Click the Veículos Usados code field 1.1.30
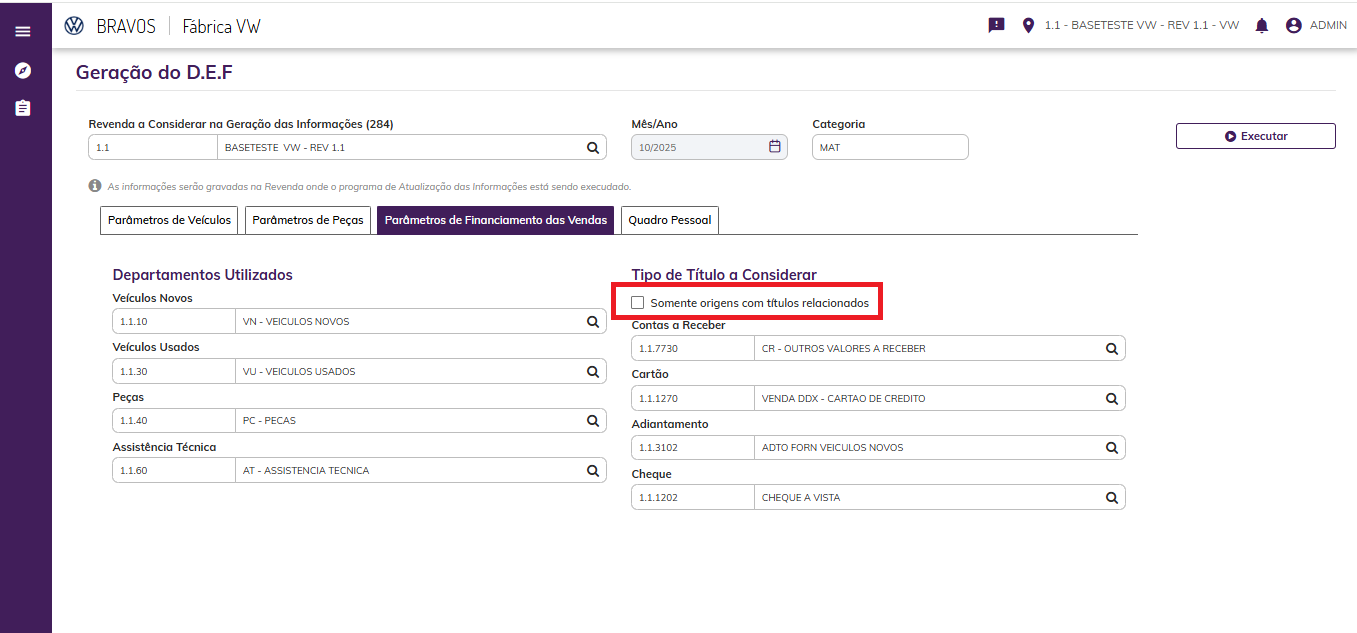Viewport: 1357px width, 633px height. click(174, 371)
